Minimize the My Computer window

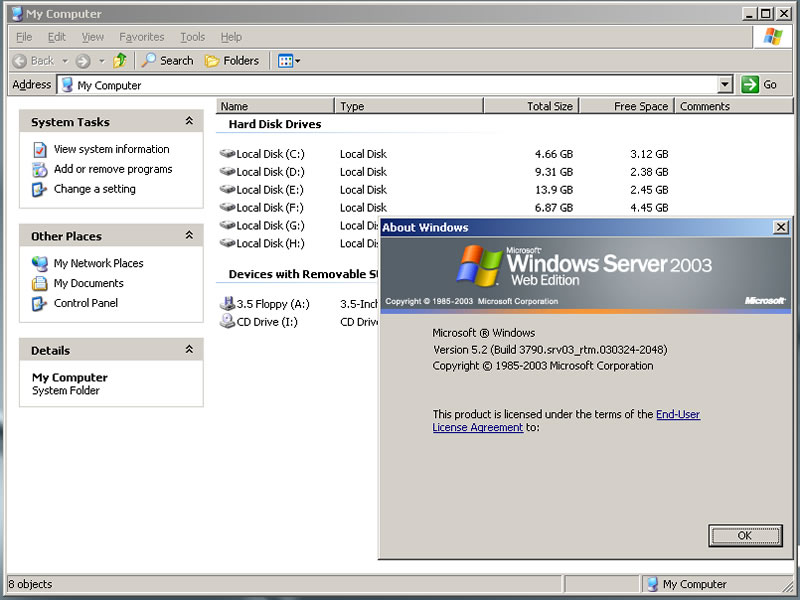pyautogui.click(x=748, y=13)
